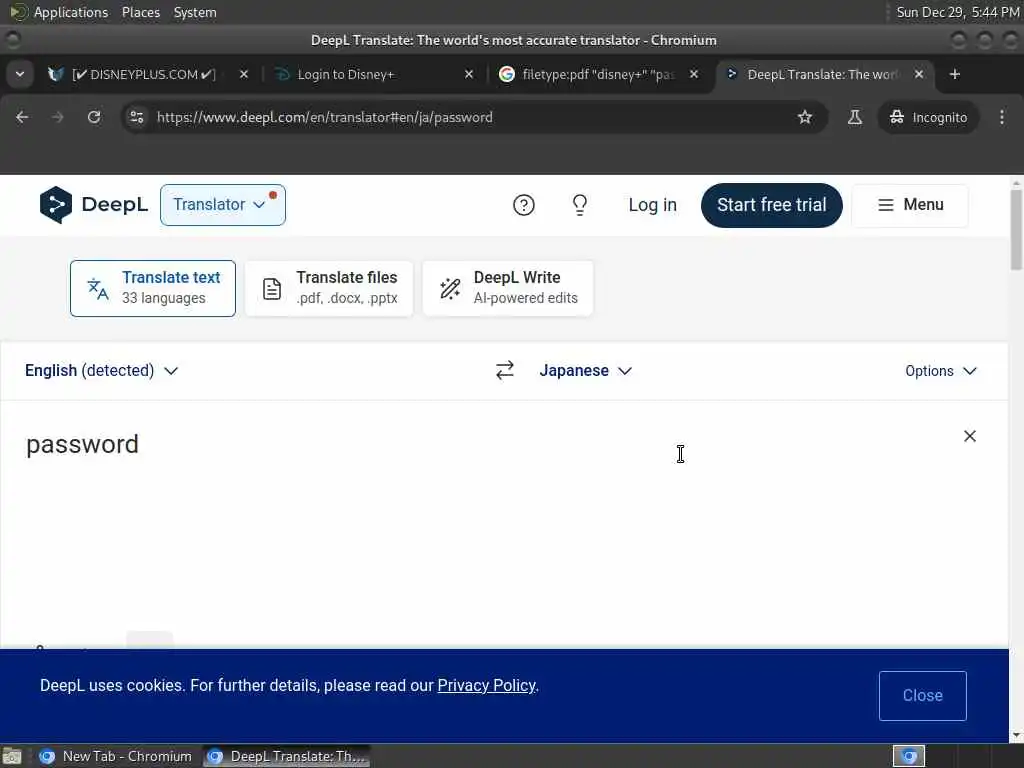Switch to New Tab - Chromium taskbar window
The height and width of the screenshot is (768, 1024).
pos(116,756)
